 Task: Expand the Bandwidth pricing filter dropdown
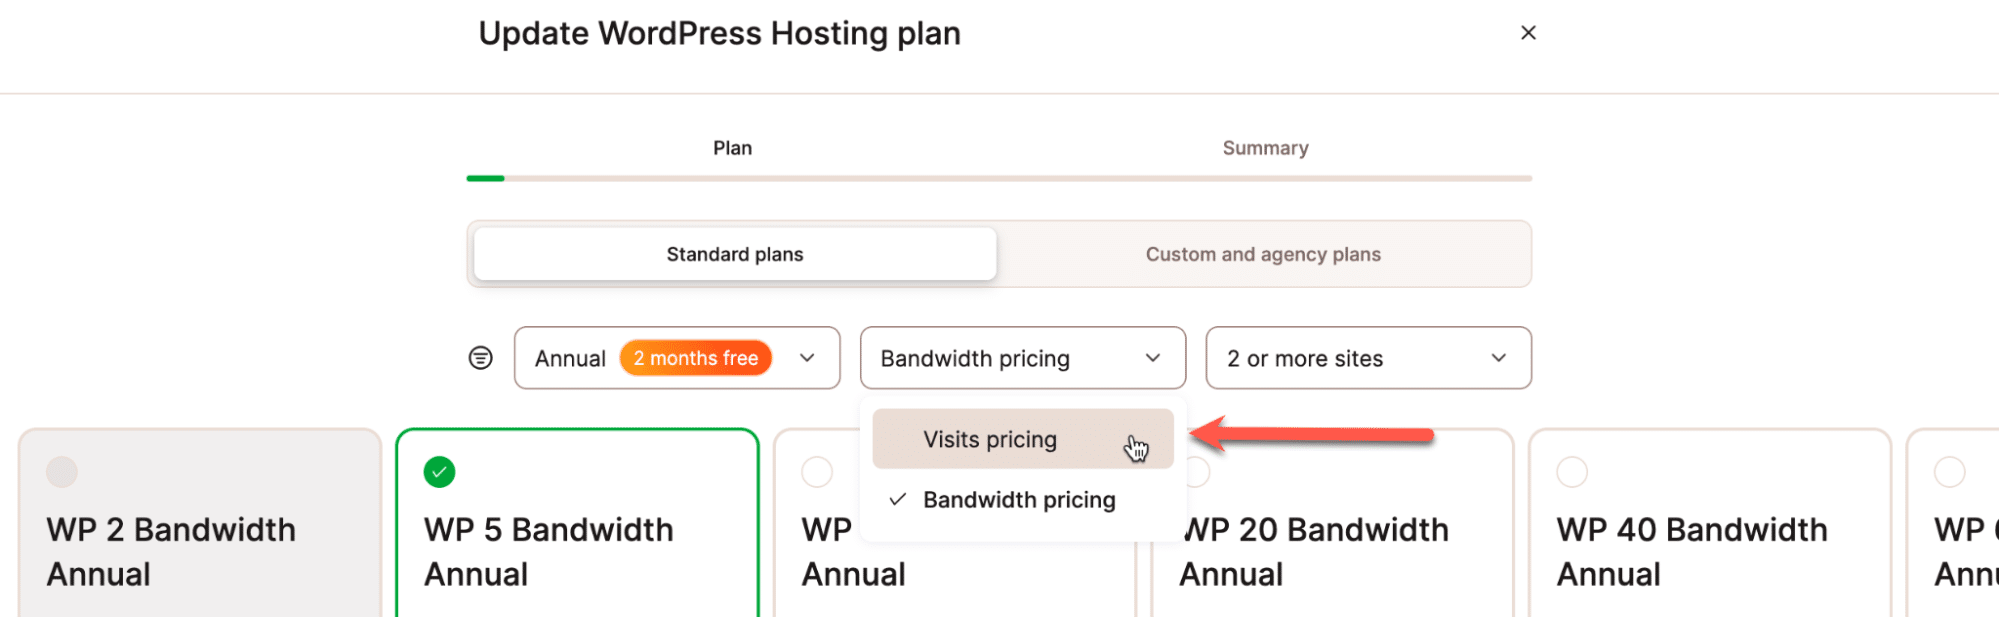tap(1022, 357)
